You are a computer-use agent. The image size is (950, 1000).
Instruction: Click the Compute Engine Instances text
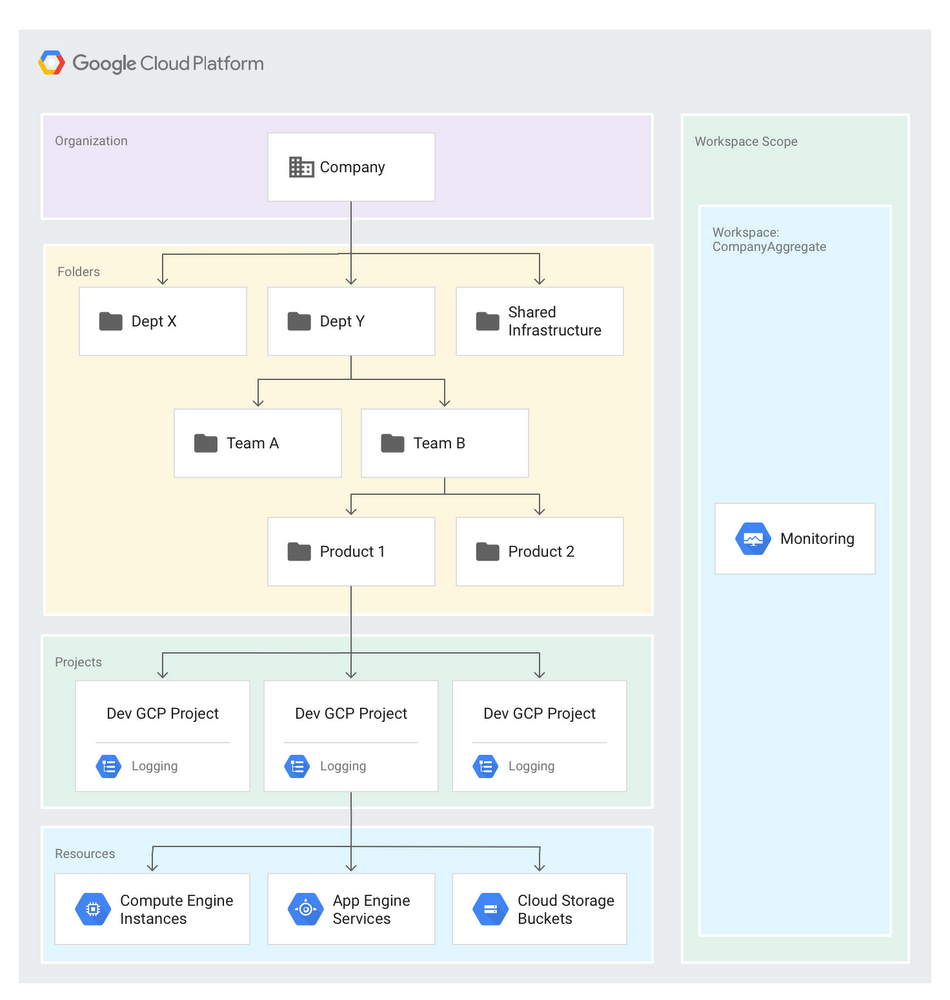tap(177, 909)
